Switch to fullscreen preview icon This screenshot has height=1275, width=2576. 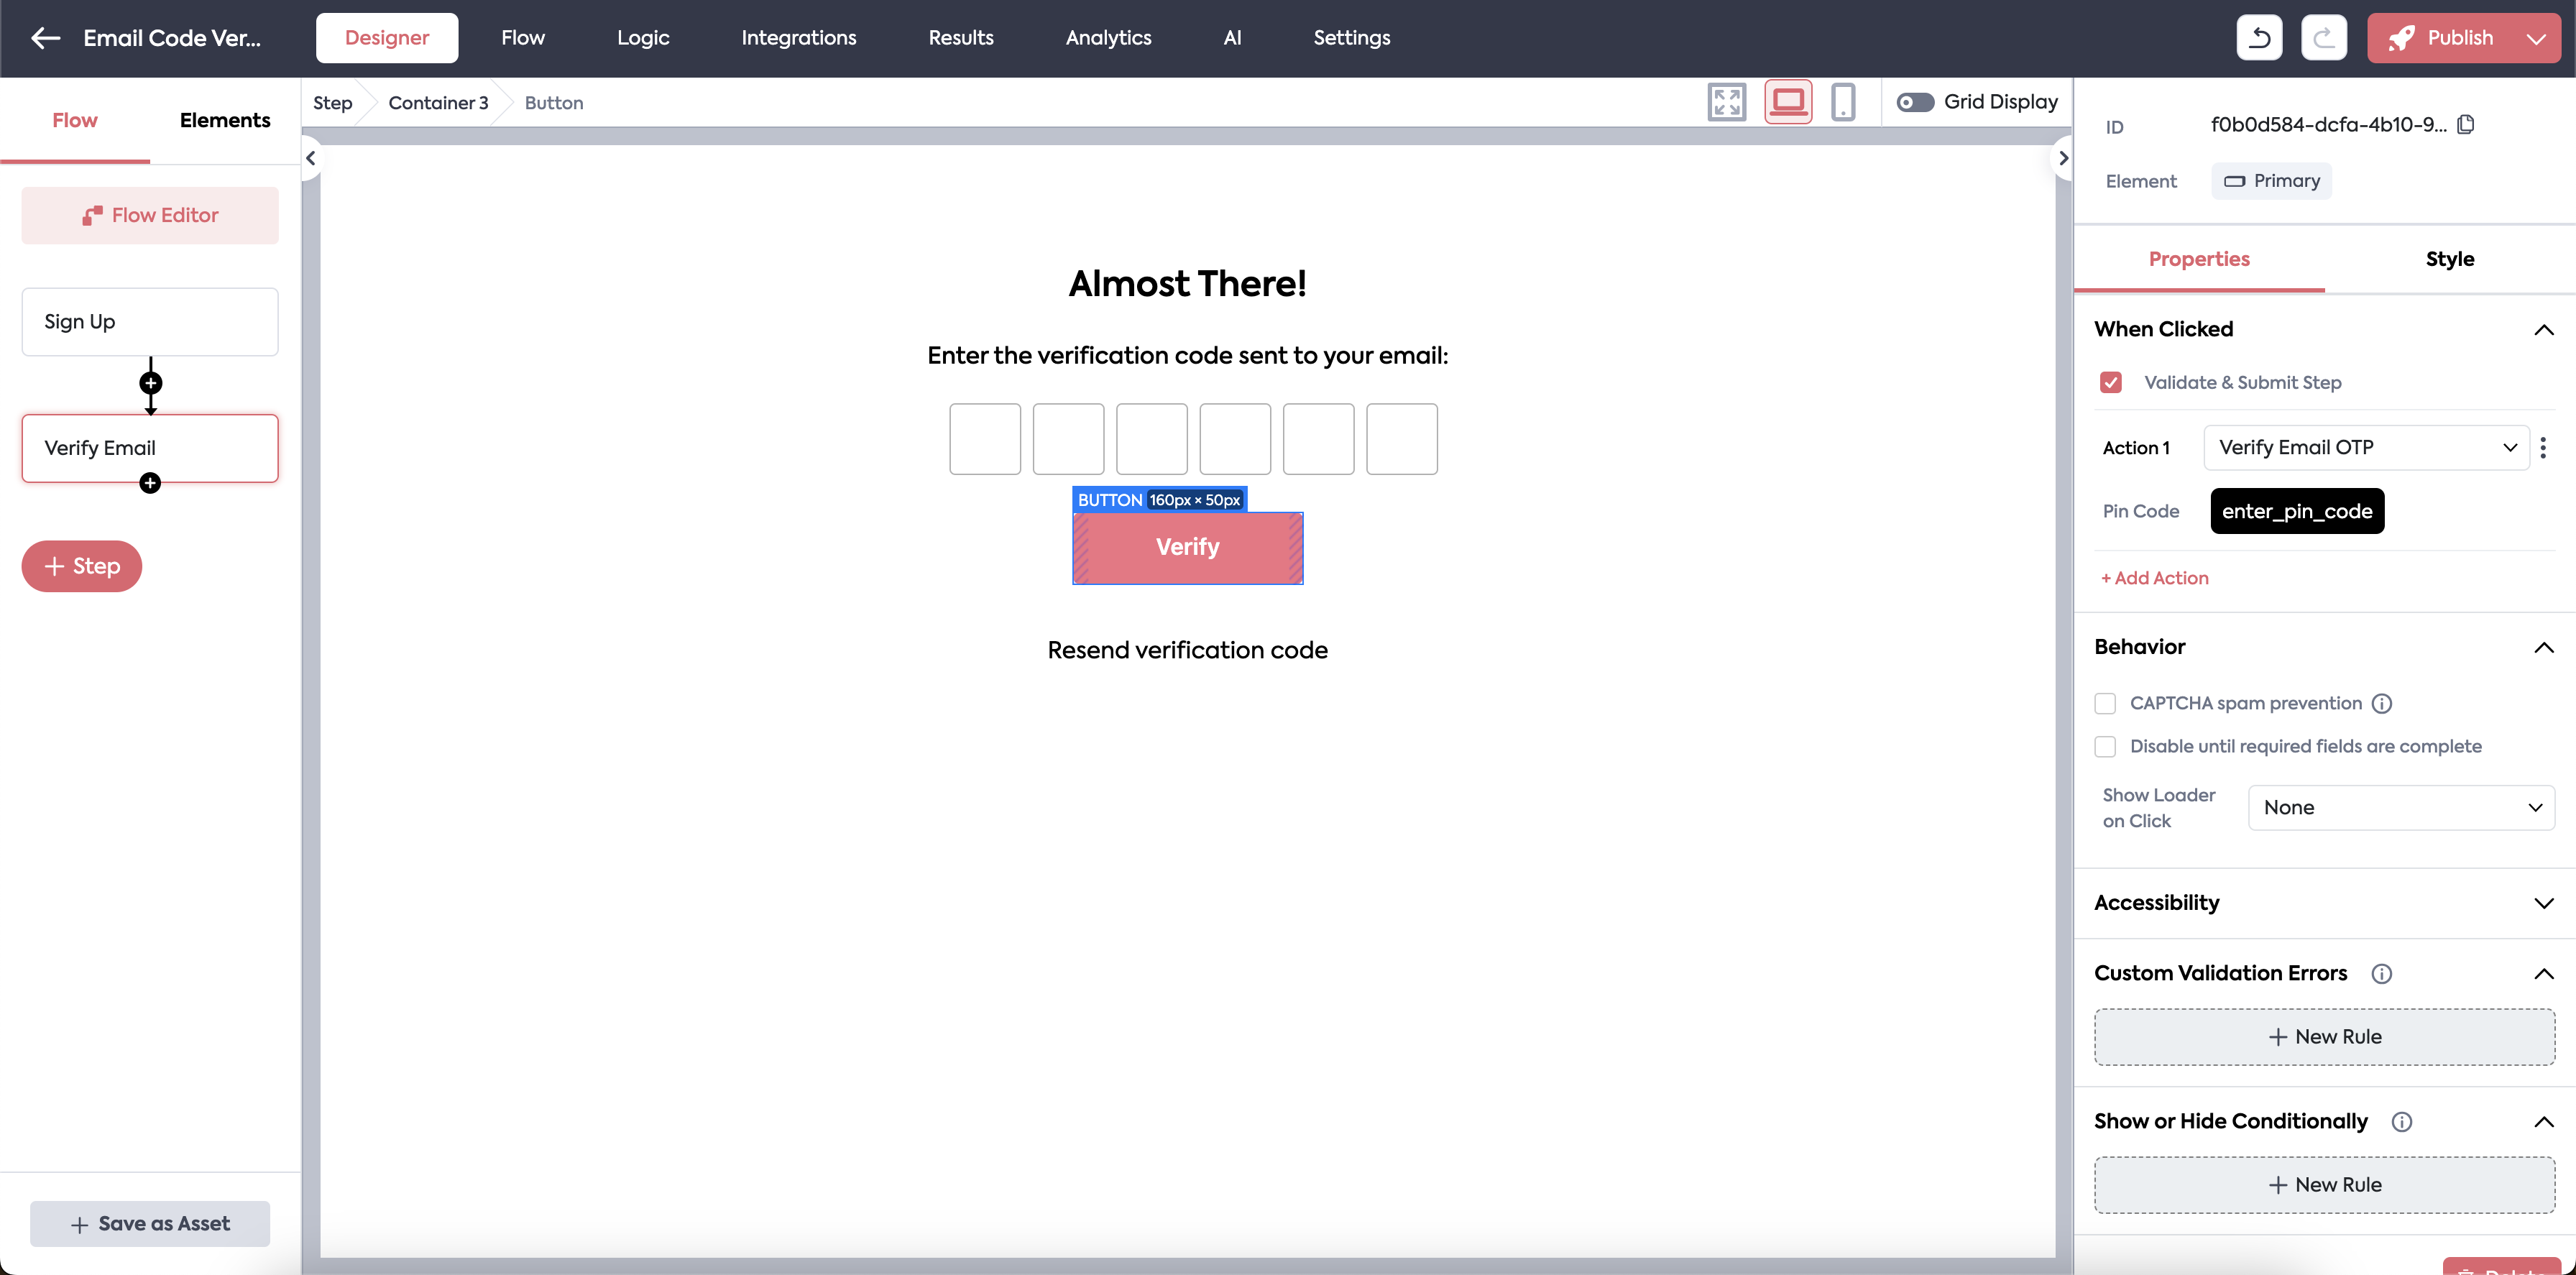click(1726, 102)
